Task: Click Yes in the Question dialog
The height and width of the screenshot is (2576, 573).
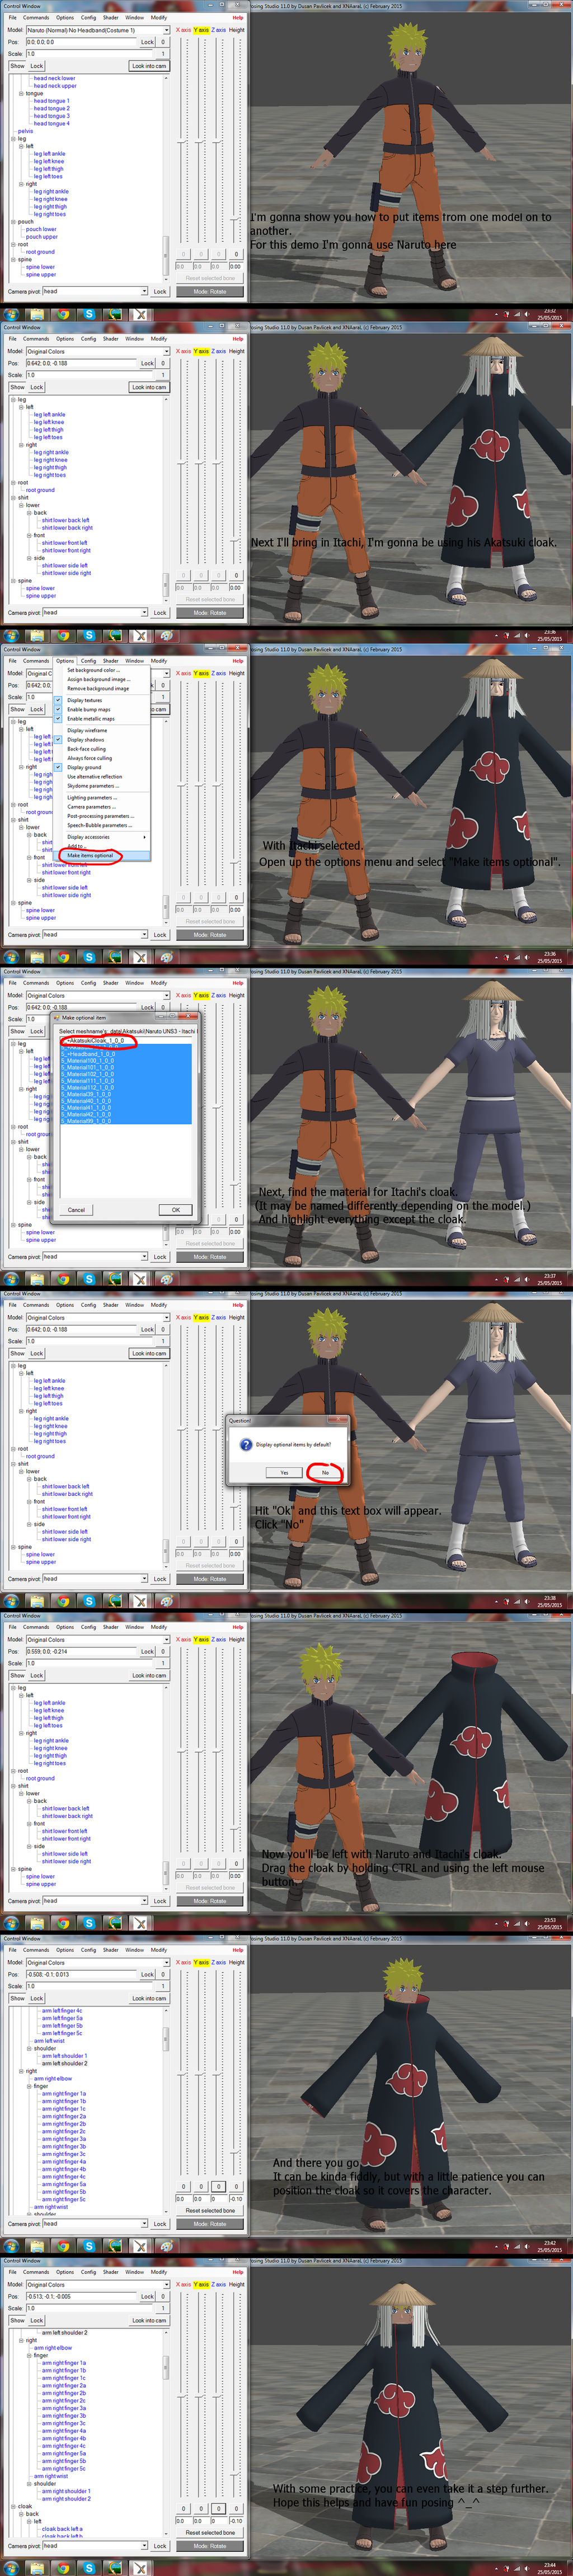Action: (x=284, y=1472)
